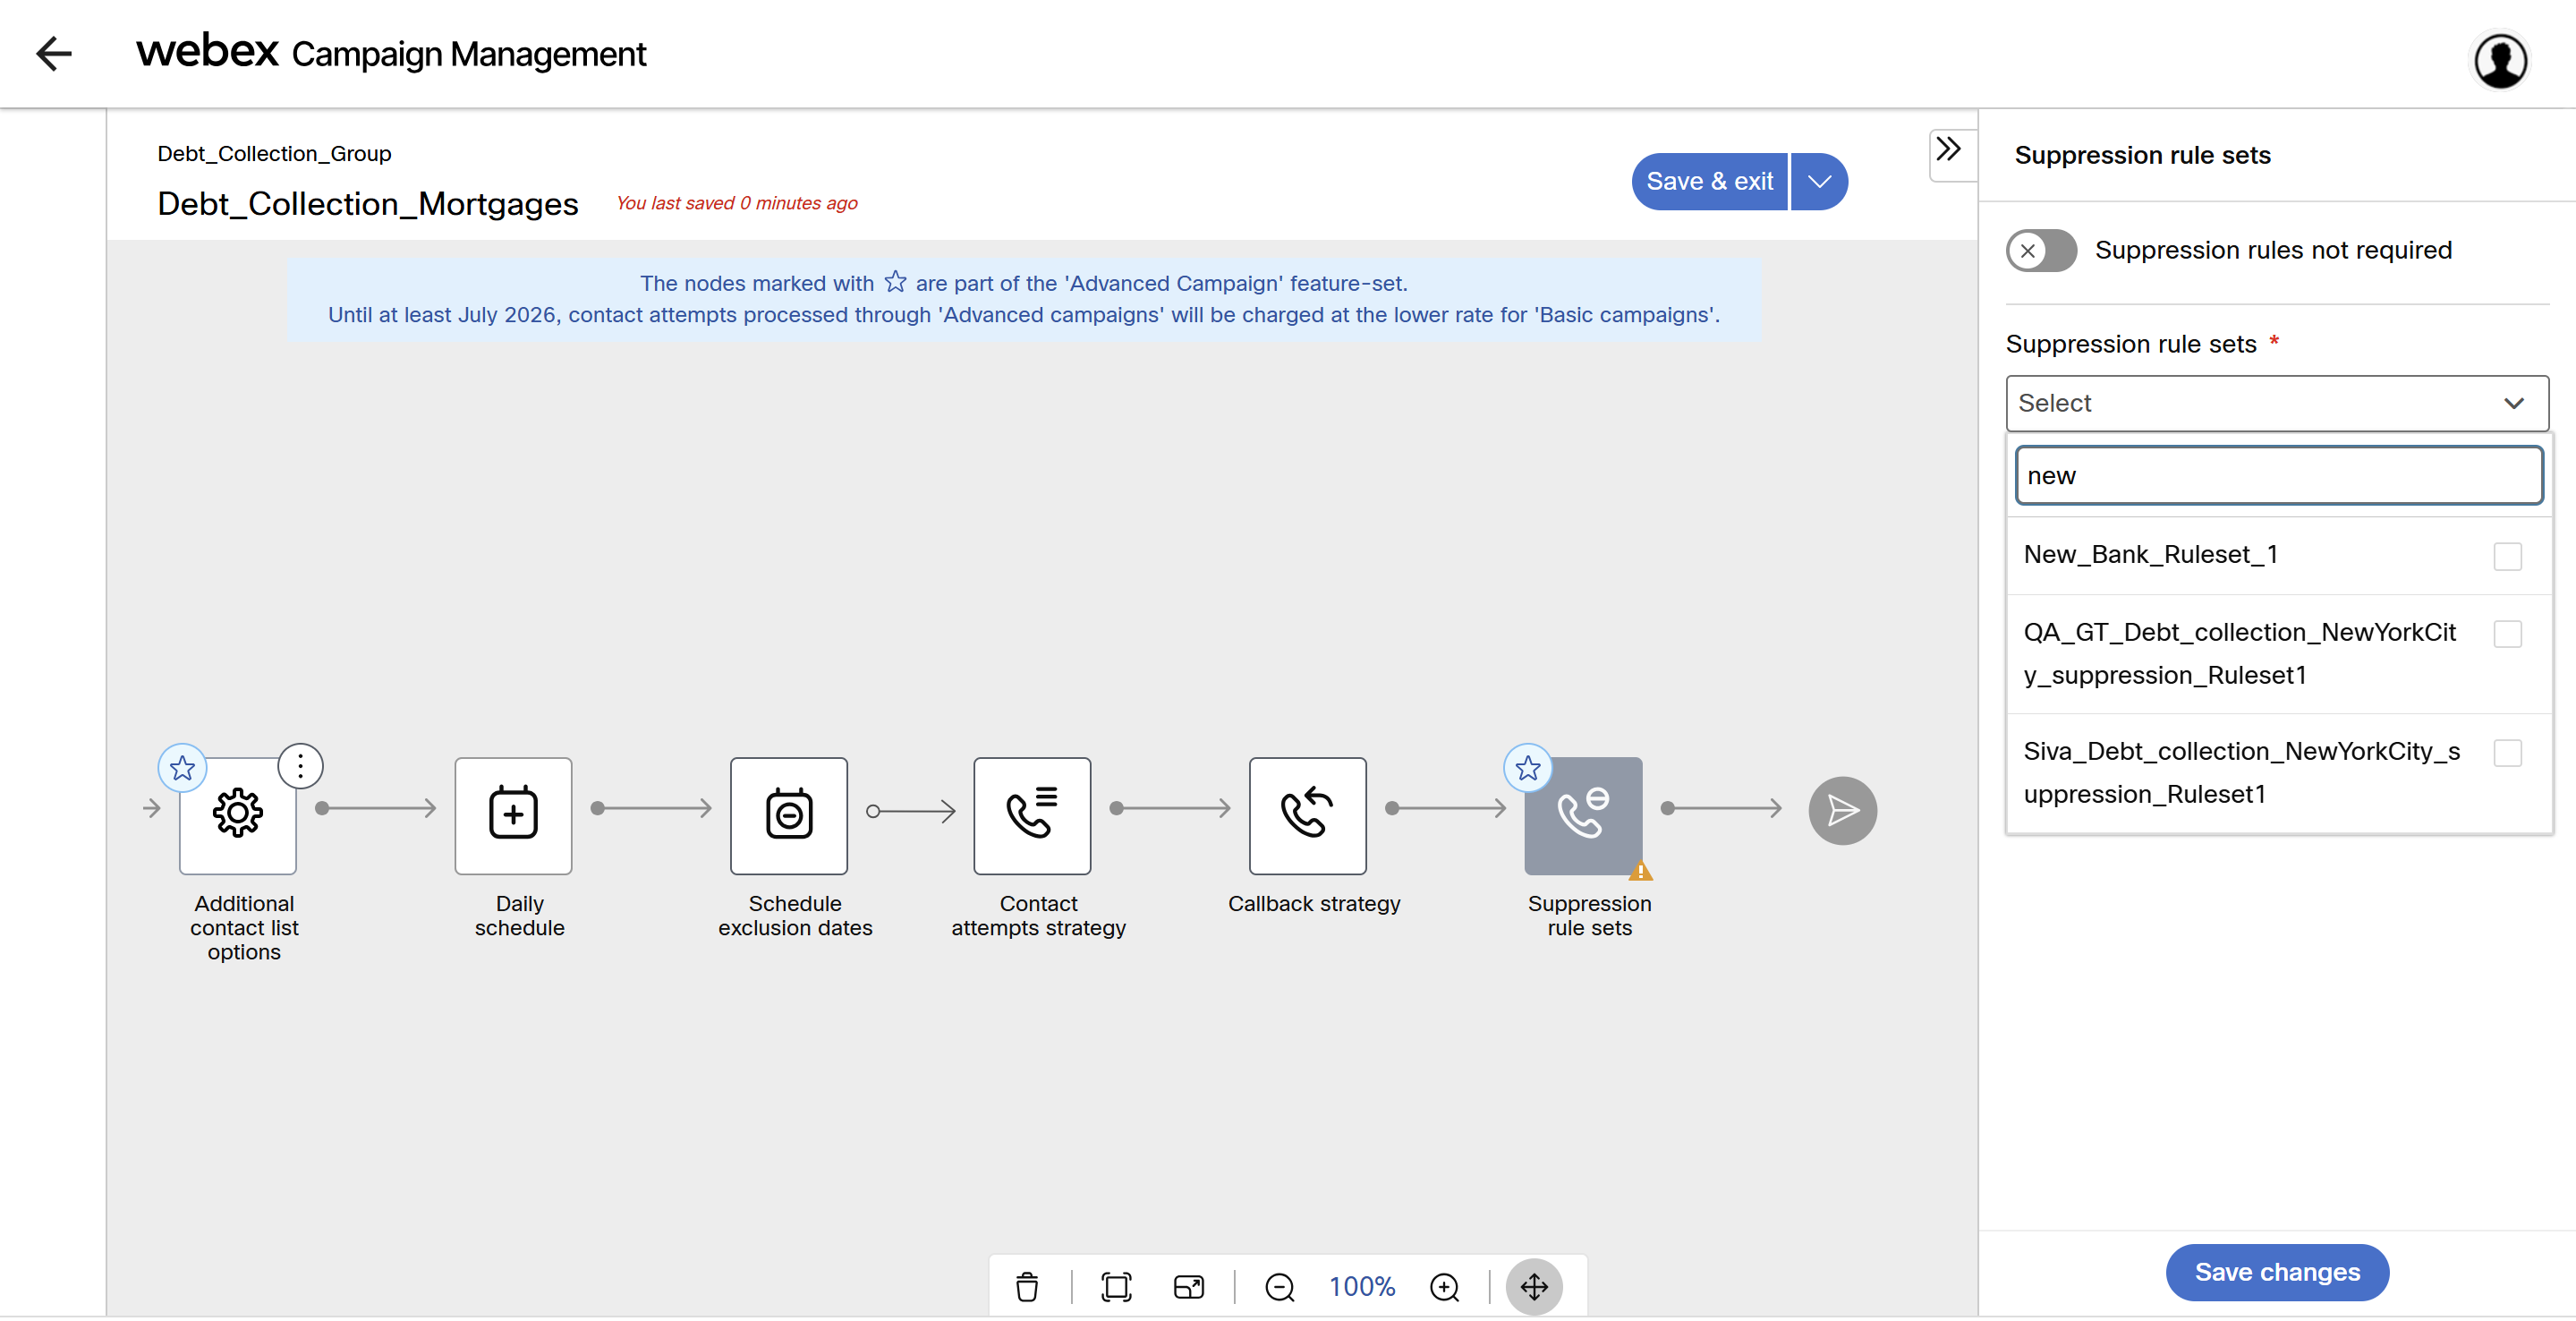The width and height of the screenshot is (2576, 1321).
Task: Expand the Save & exit dropdown arrow
Action: tap(1818, 182)
